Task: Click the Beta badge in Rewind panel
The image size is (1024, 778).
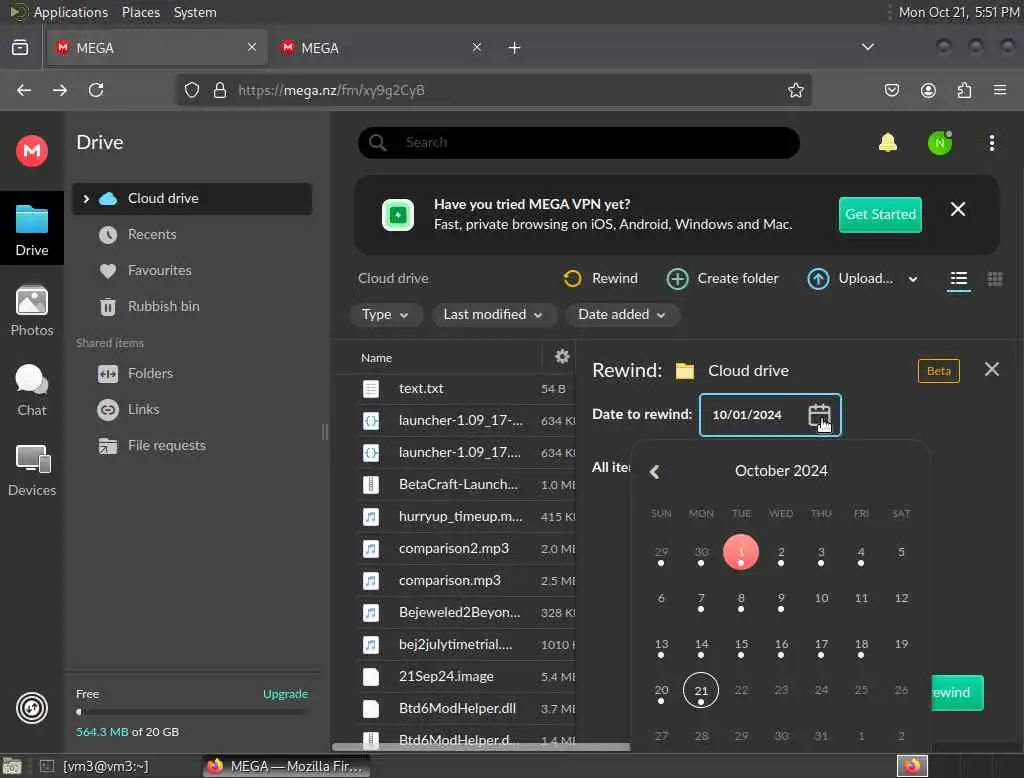Action: [x=938, y=371]
